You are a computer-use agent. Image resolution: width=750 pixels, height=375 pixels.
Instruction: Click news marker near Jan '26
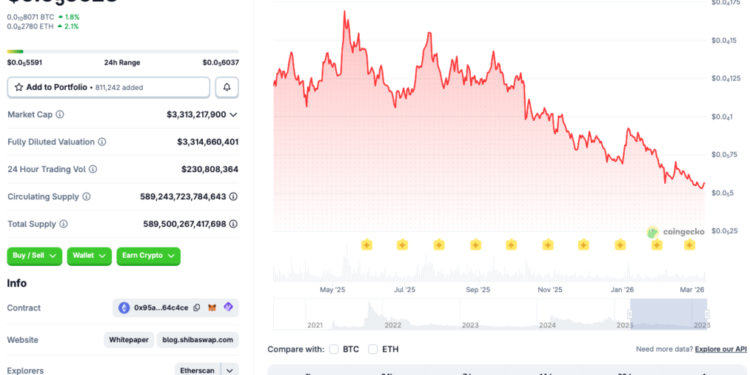(620, 245)
